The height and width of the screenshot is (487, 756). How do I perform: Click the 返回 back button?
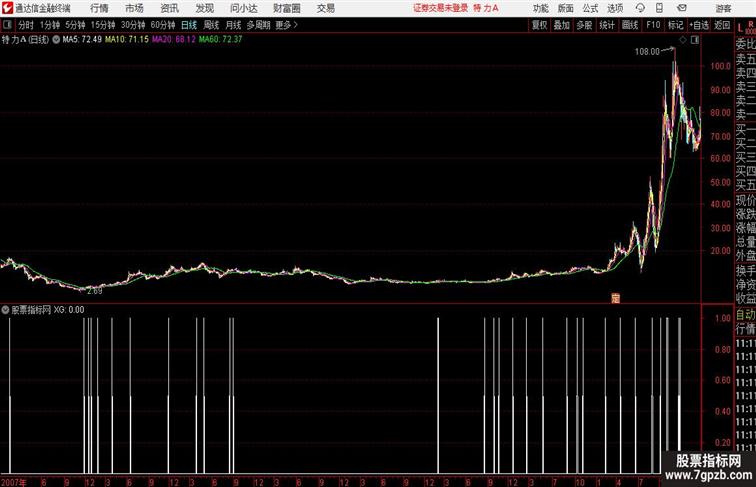722,25
